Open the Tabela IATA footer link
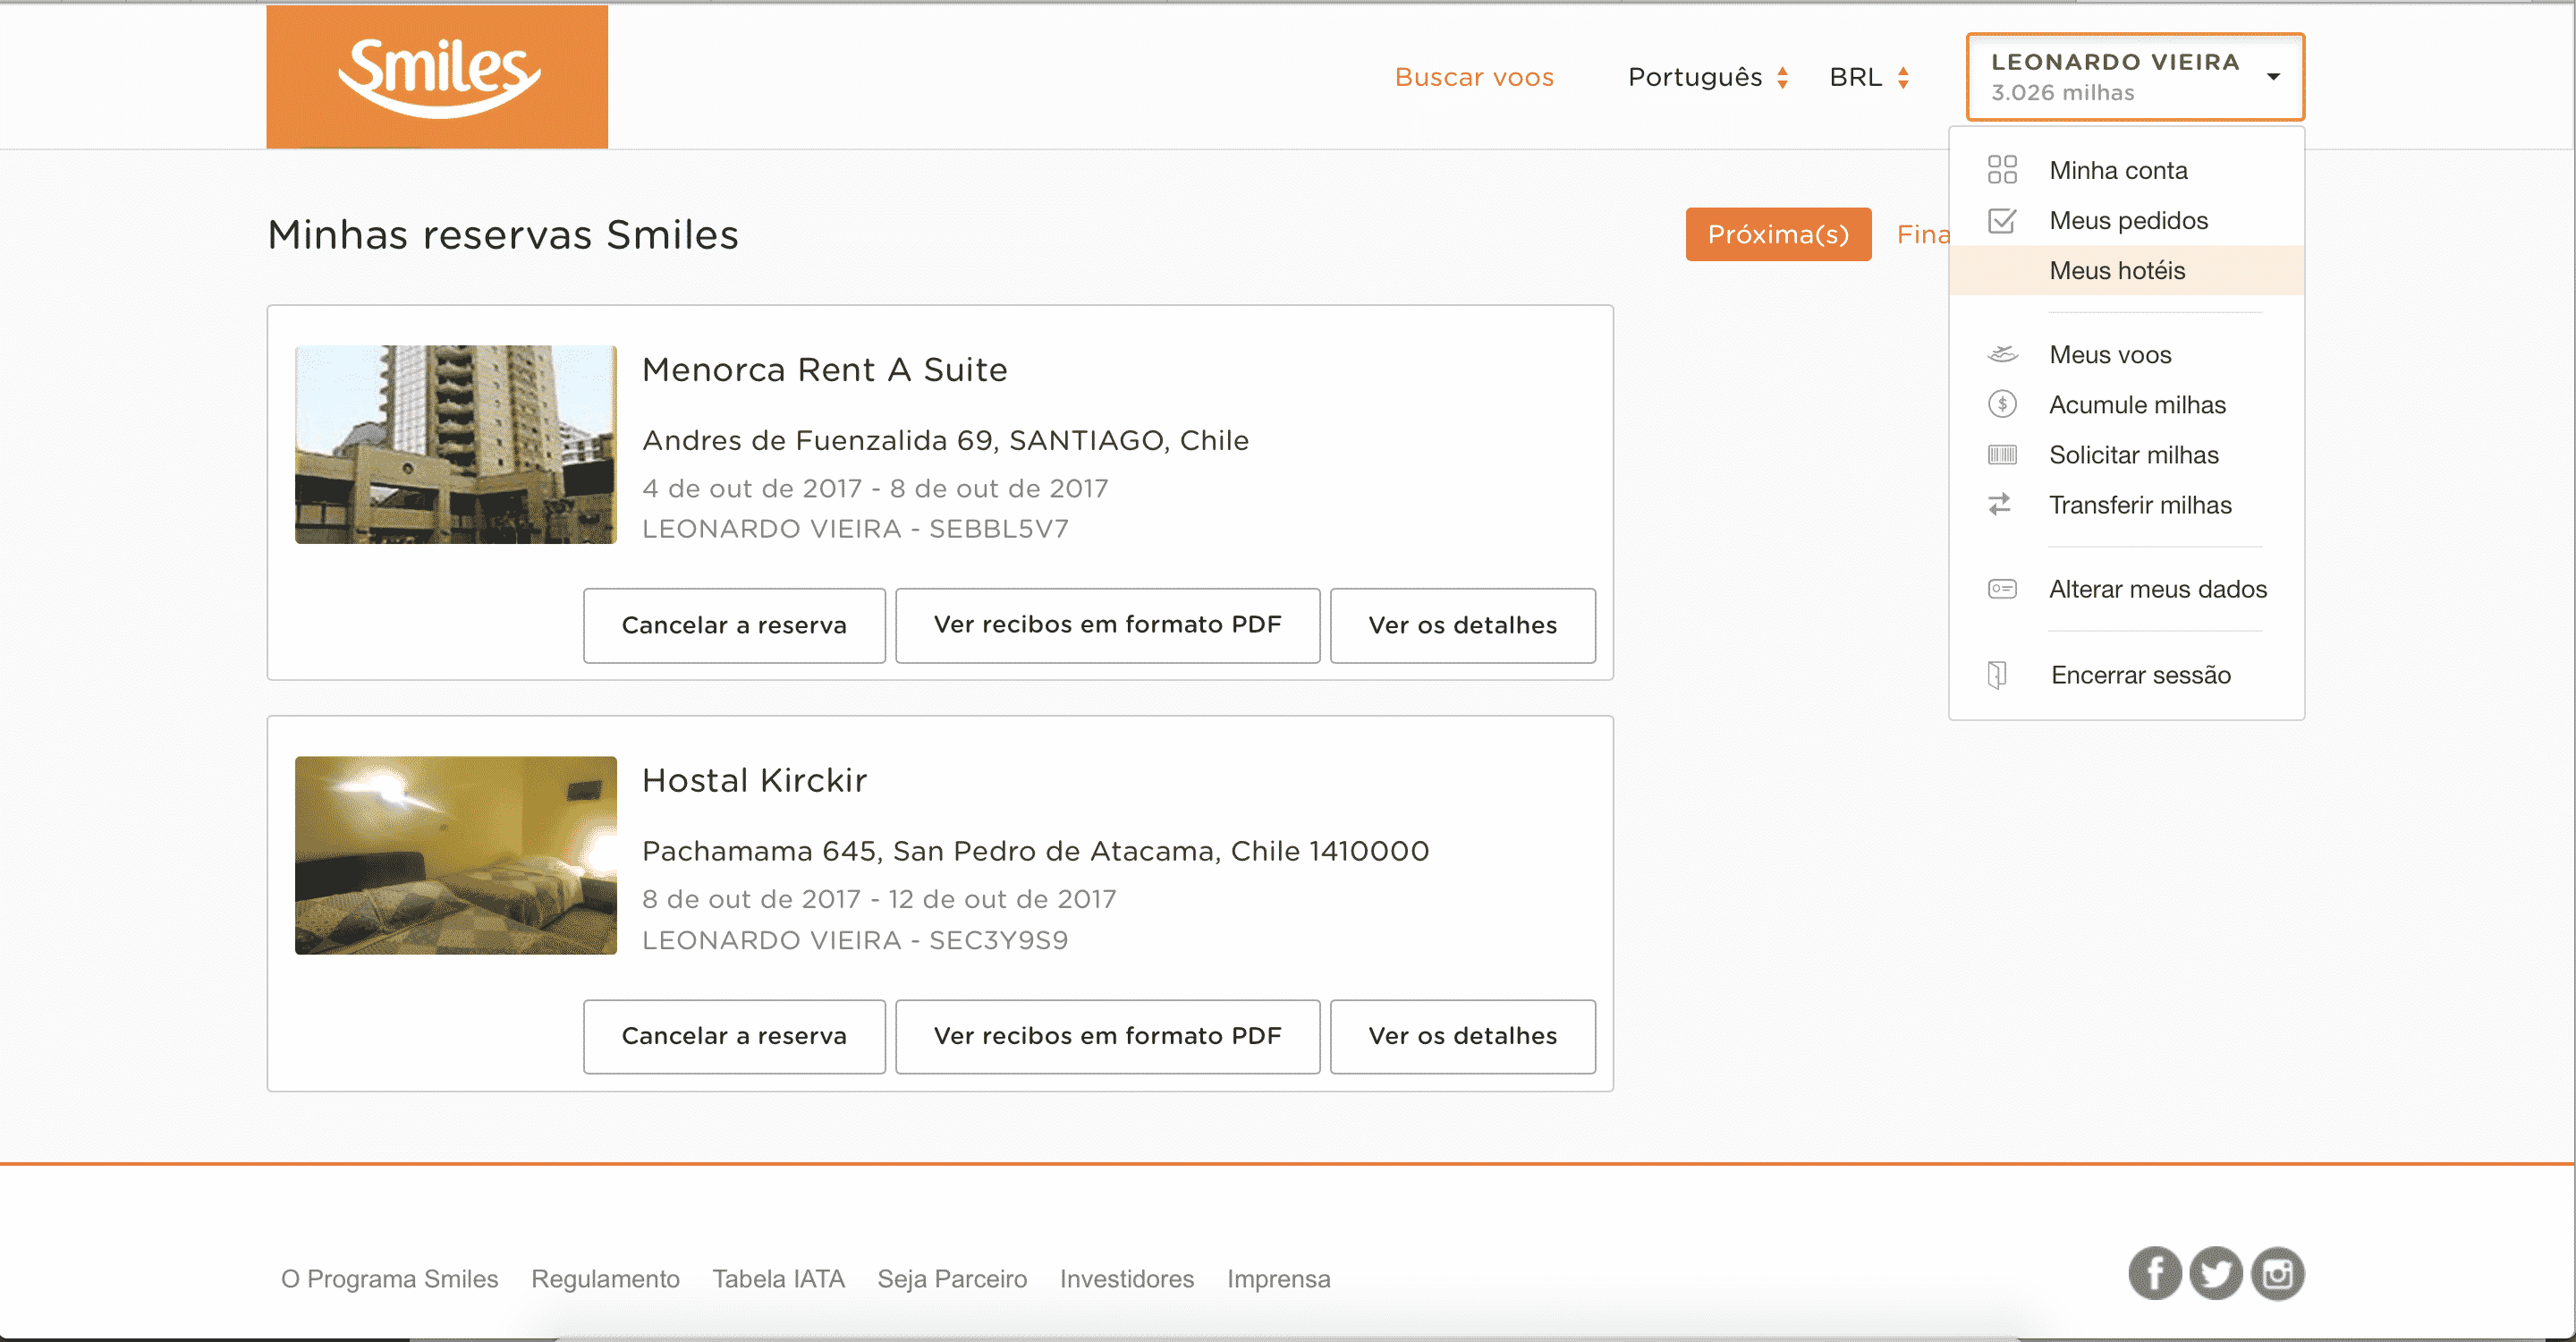2576x1342 pixels. click(778, 1278)
